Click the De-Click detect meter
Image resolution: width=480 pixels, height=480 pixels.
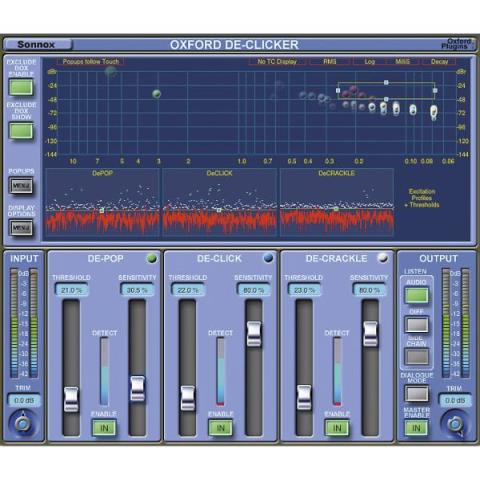(221, 371)
